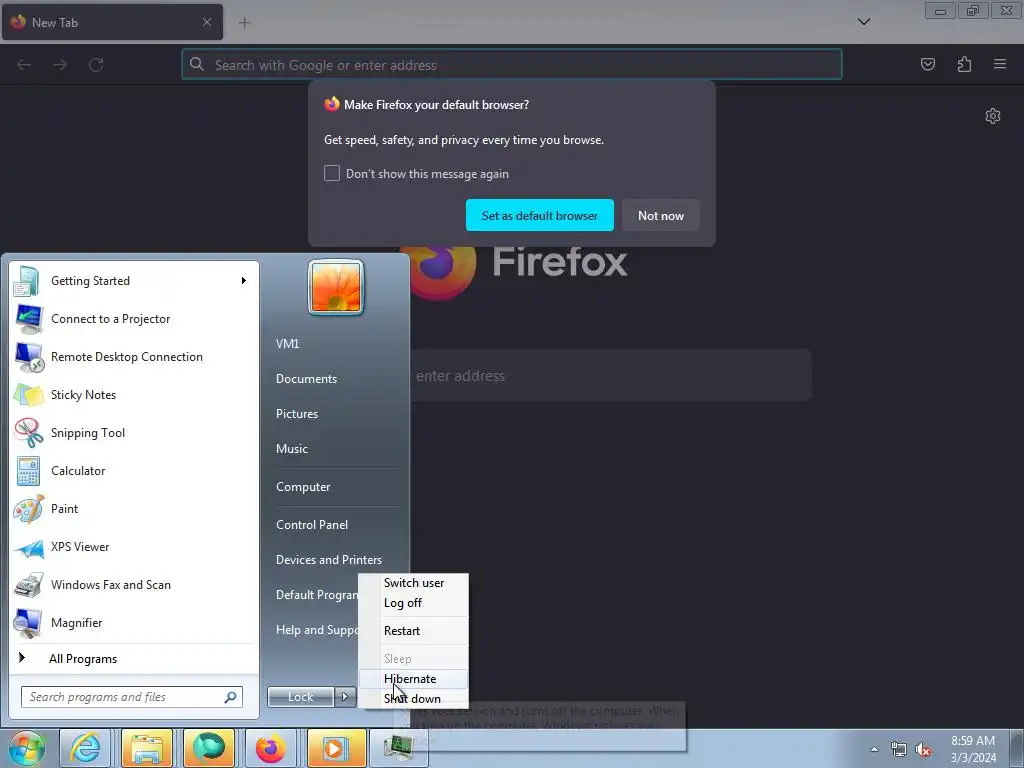Click the Firefox taskbar icon

click(x=270, y=748)
